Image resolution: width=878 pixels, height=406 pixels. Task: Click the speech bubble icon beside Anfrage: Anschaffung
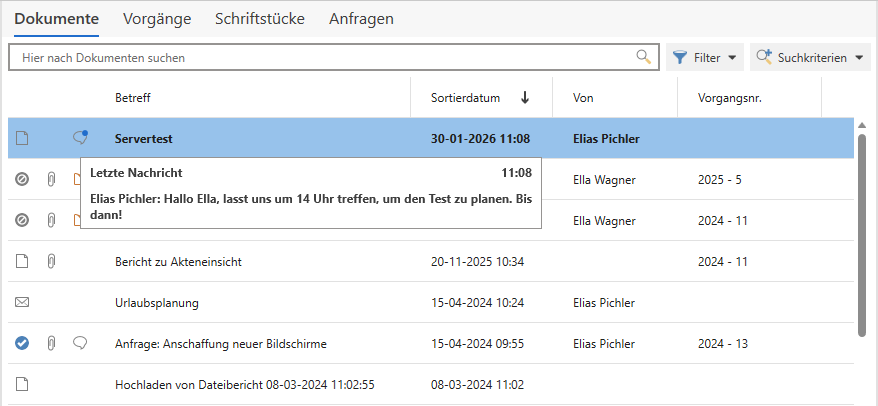tap(80, 343)
